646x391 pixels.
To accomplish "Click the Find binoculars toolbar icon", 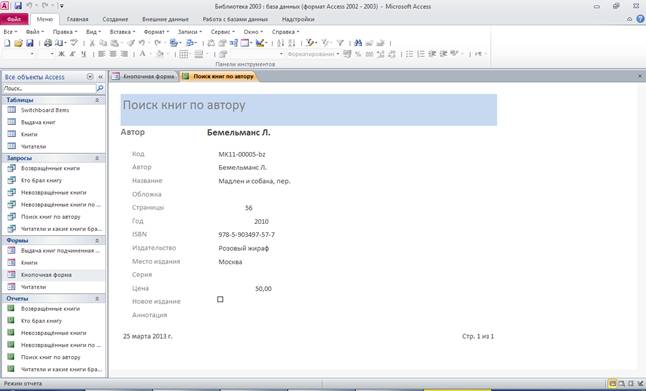I will point(358,43).
